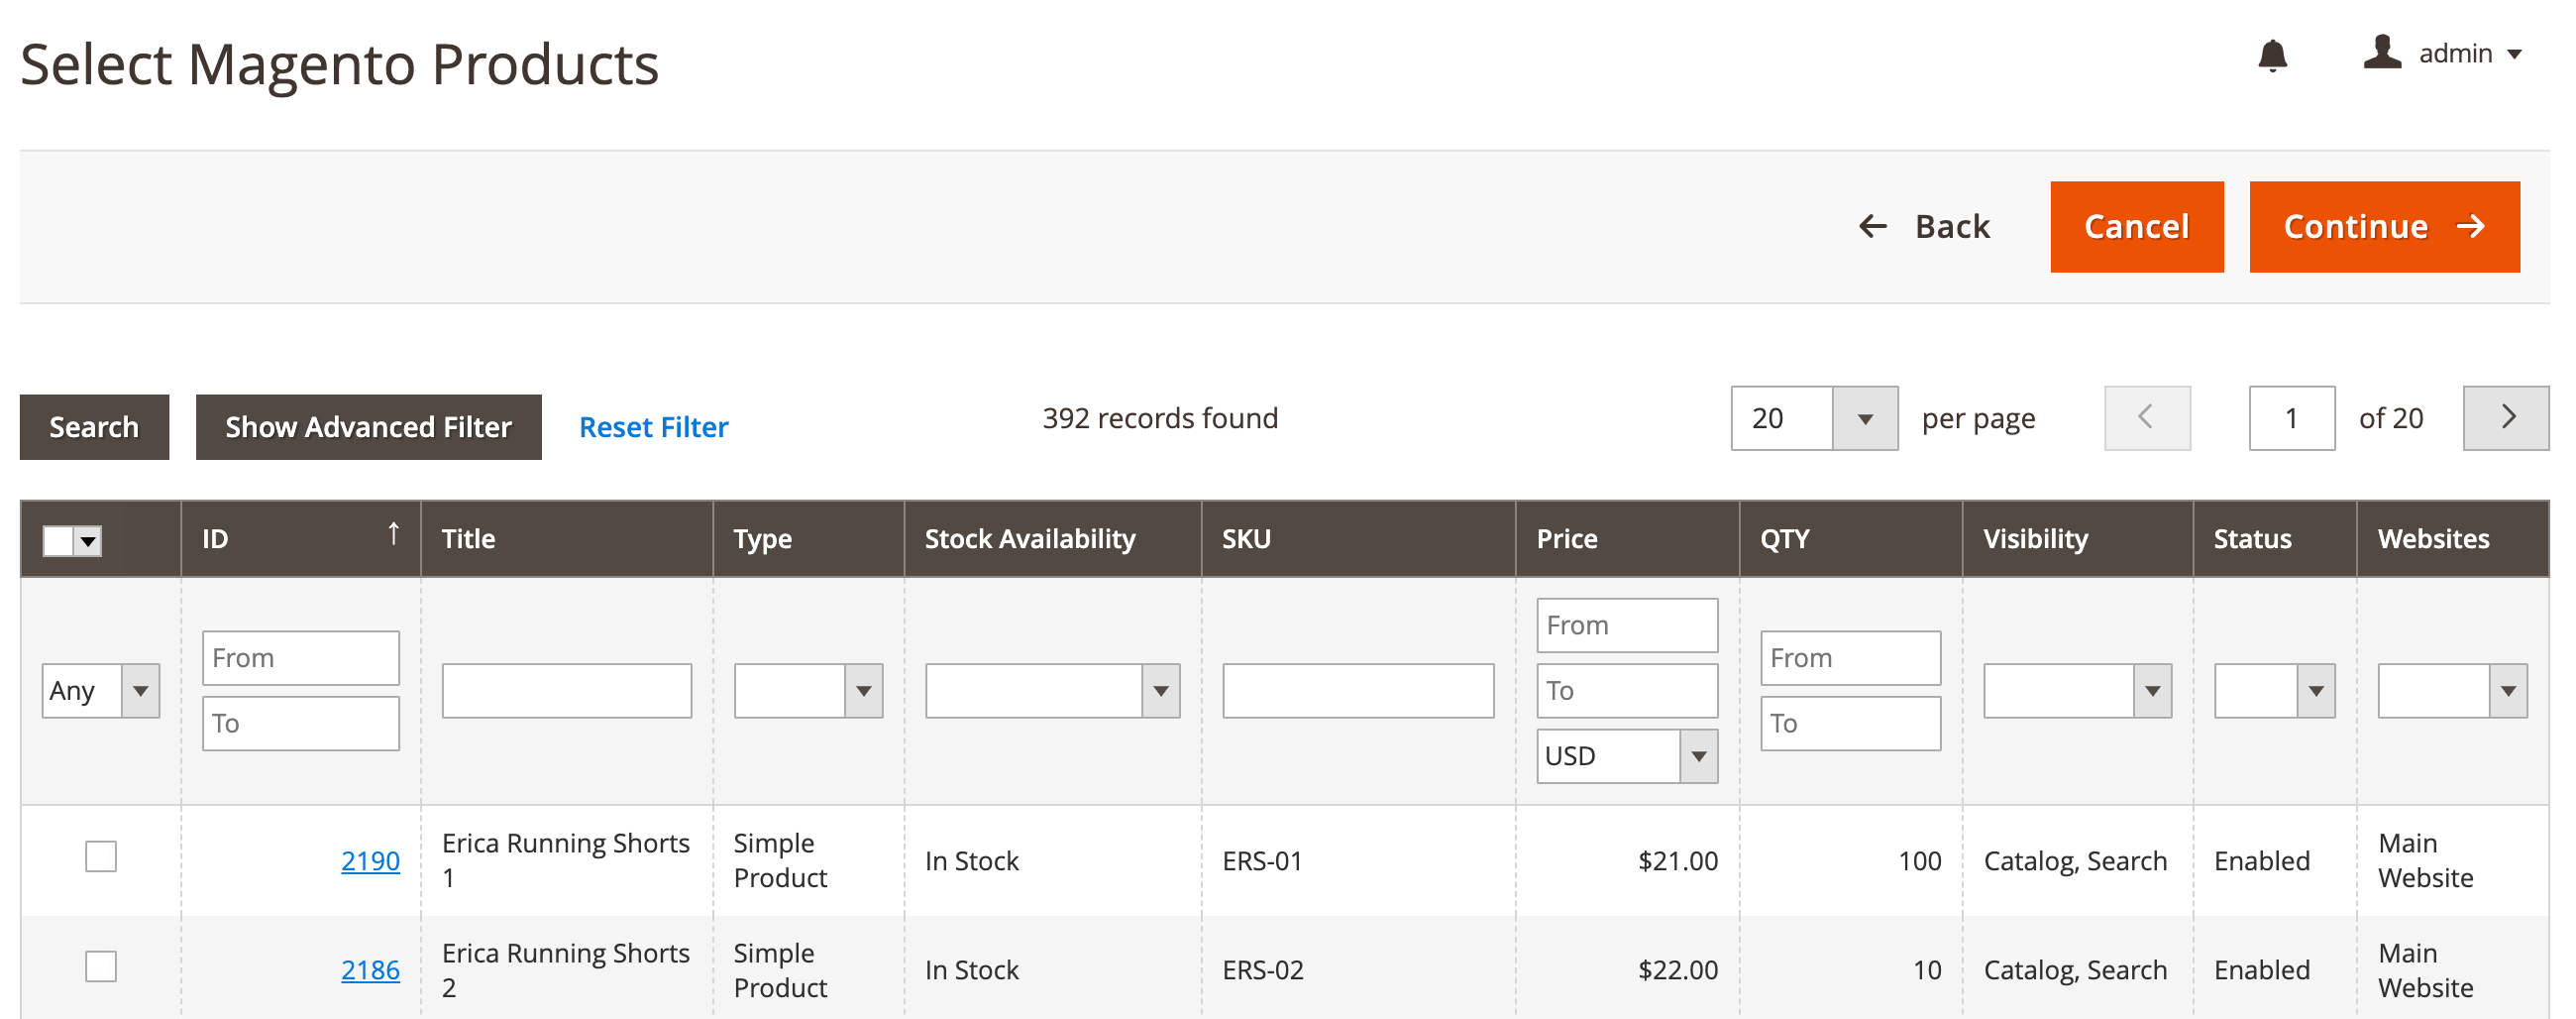Check the checkbox for product 2186
2576x1019 pixels.
click(100, 966)
